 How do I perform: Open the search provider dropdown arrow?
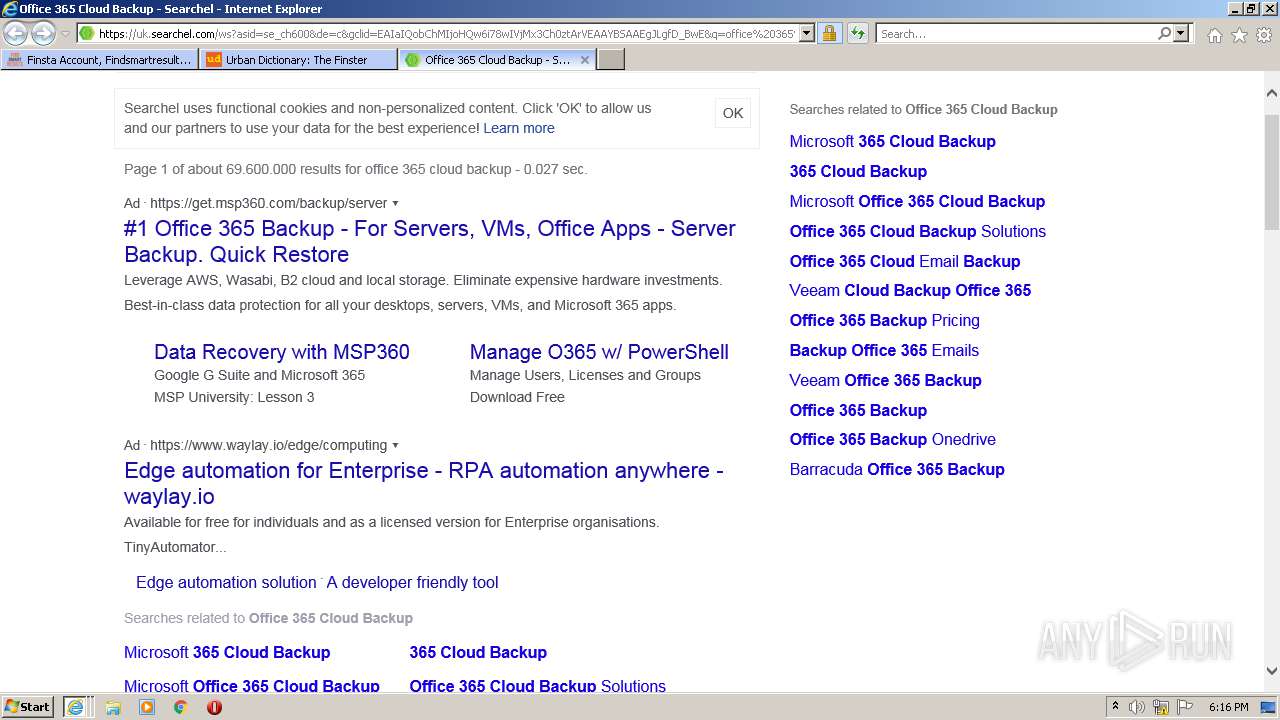[1181, 33]
